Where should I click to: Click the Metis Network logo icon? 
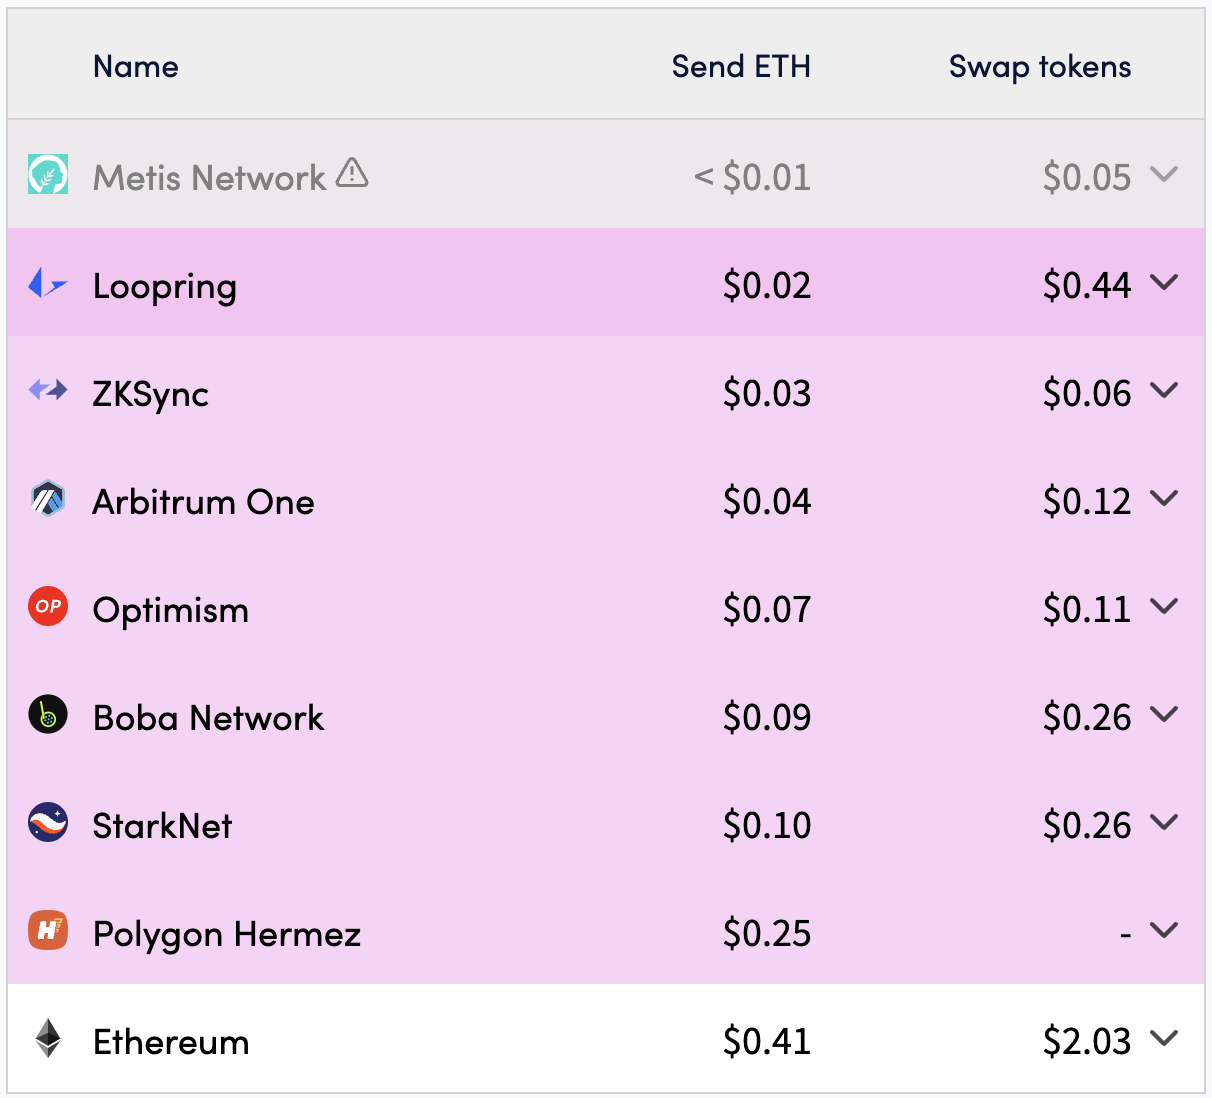[x=48, y=174]
